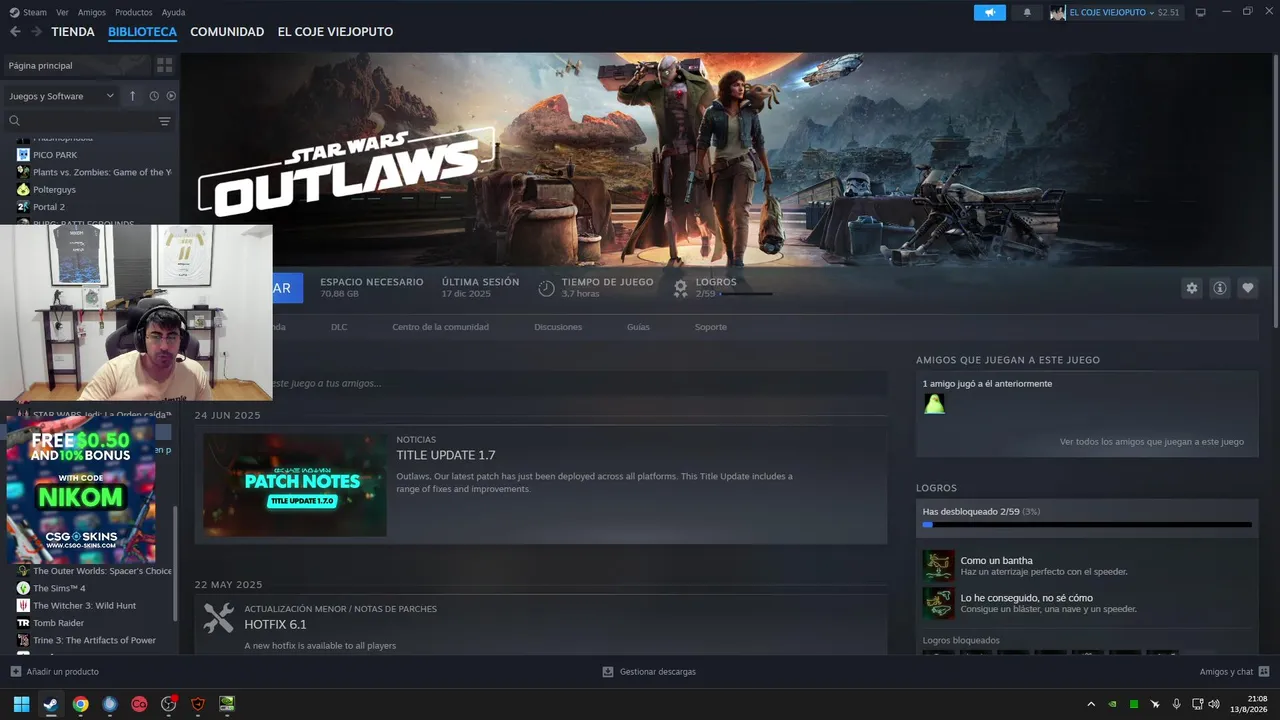Toggle the ready-to-play filter icon
The width and height of the screenshot is (1280, 720).
tap(171, 96)
